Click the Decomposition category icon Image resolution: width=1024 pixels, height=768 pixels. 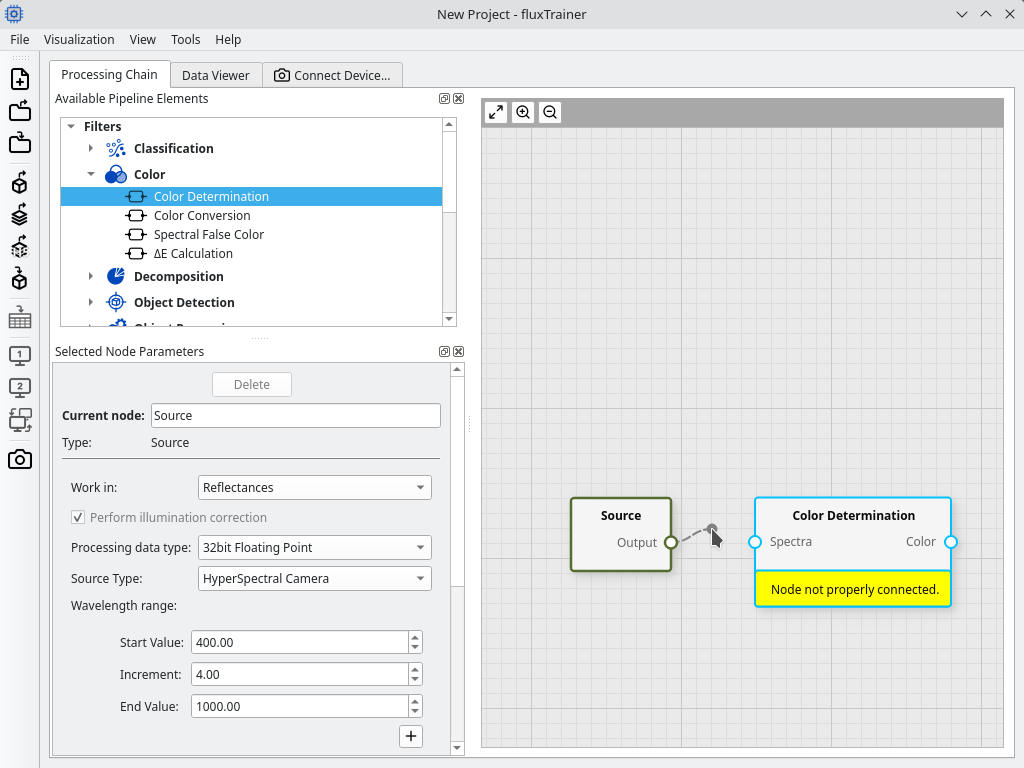(x=116, y=276)
